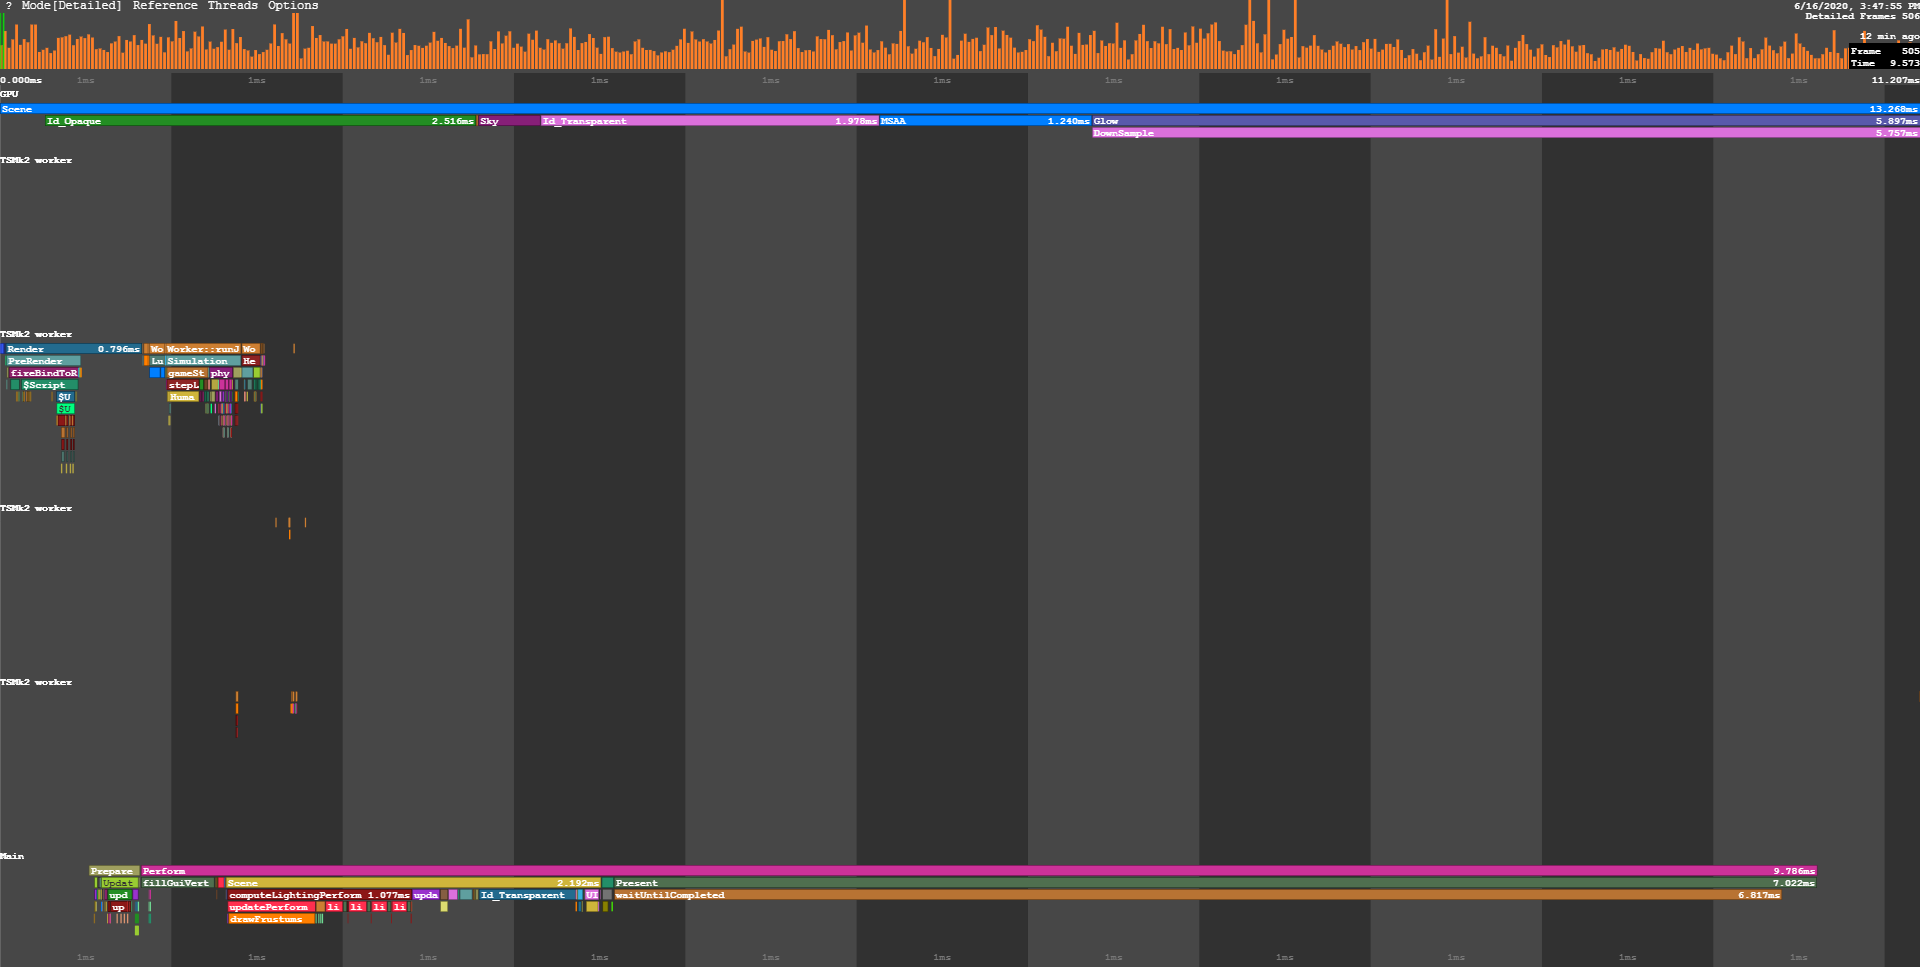Click the 0.000ms time offset label
The width and height of the screenshot is (1920, 967).
point(21,80)
